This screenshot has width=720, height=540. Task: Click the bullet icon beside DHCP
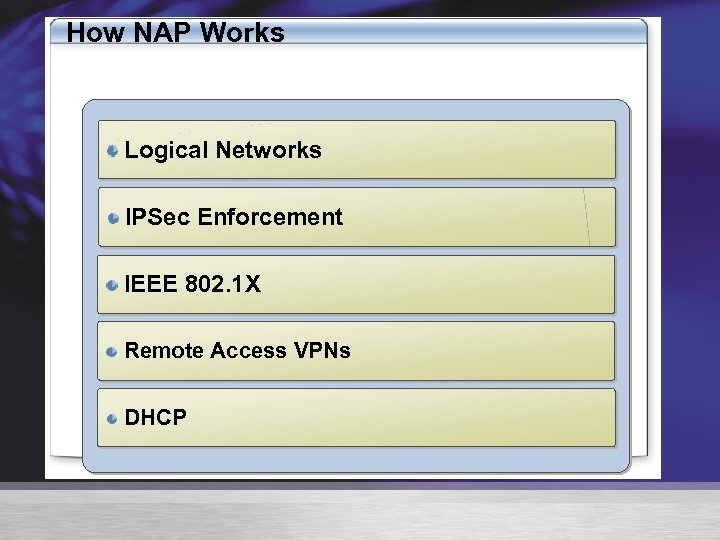112,419
